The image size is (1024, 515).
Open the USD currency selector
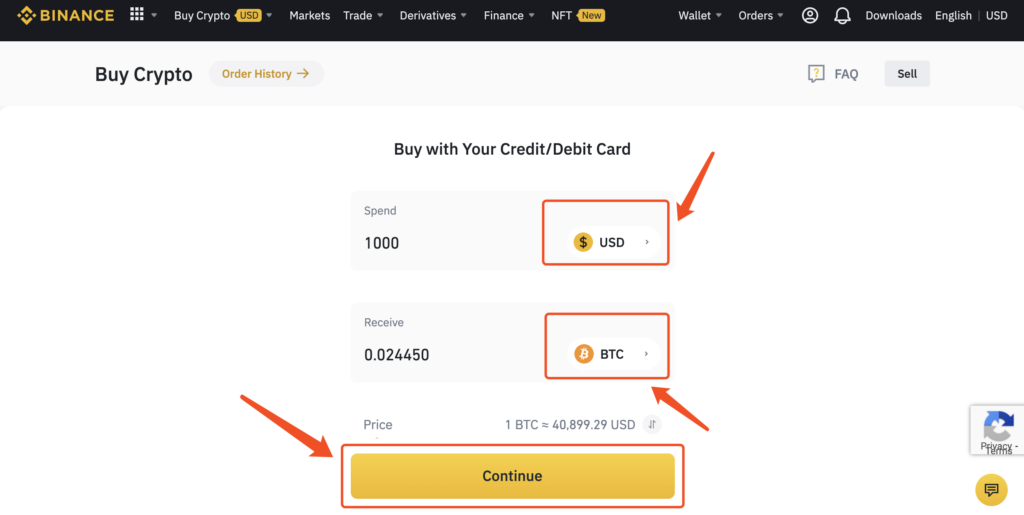(x=613, y=242)
